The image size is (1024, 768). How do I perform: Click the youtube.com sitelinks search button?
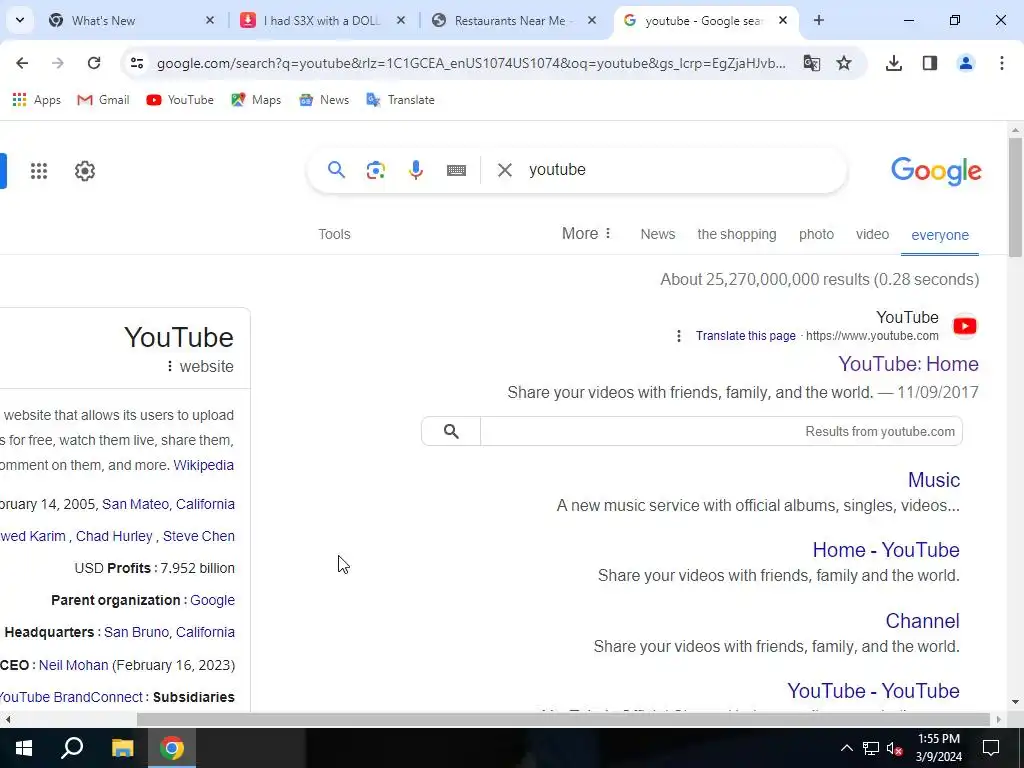451,431
